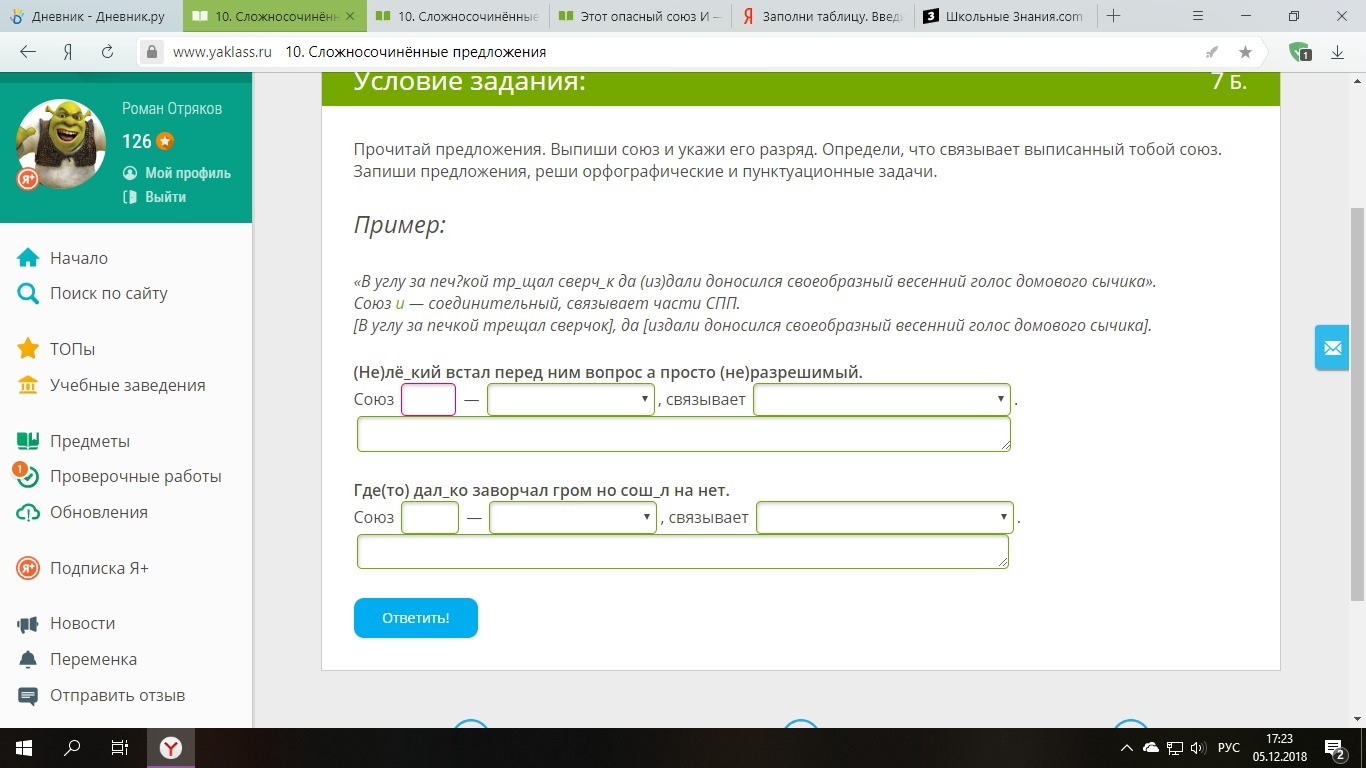The image size is (1366, 768).
Task: Click the mail envelope feedback icon
Action: tap(1332, 348)
